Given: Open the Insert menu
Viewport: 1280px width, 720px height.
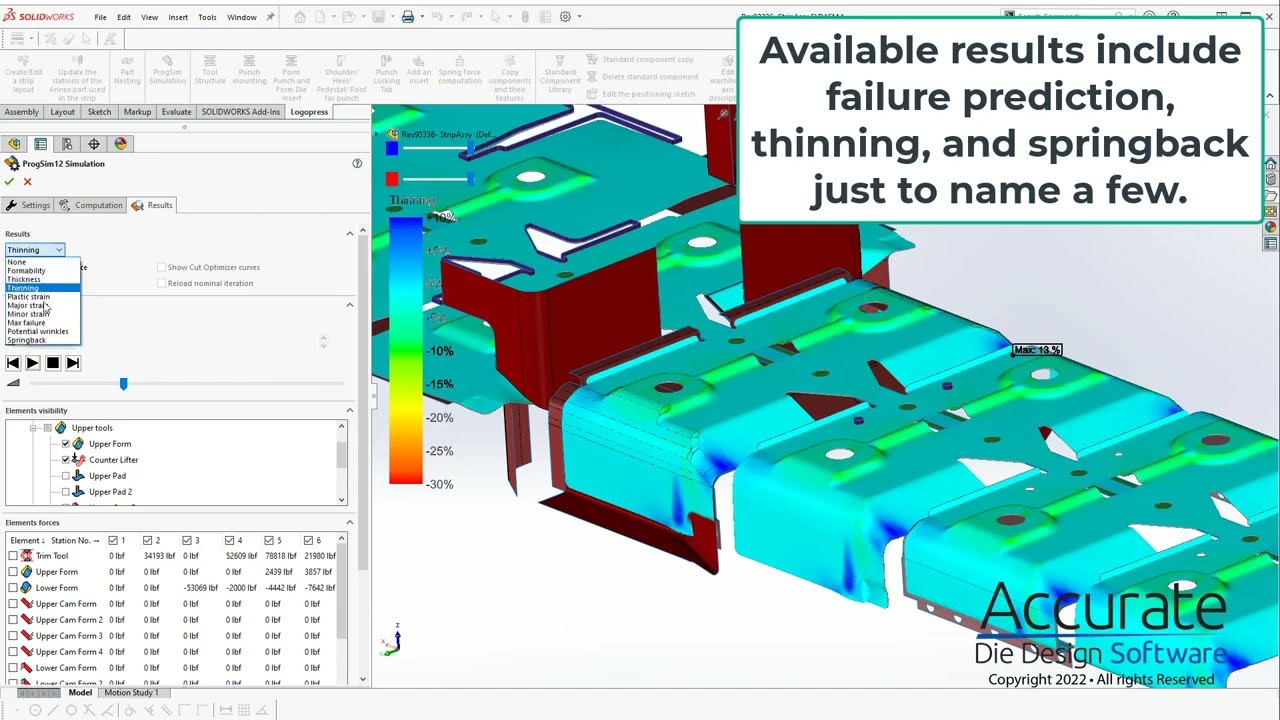Looking at the screenshot, I should tap(178, 17).
